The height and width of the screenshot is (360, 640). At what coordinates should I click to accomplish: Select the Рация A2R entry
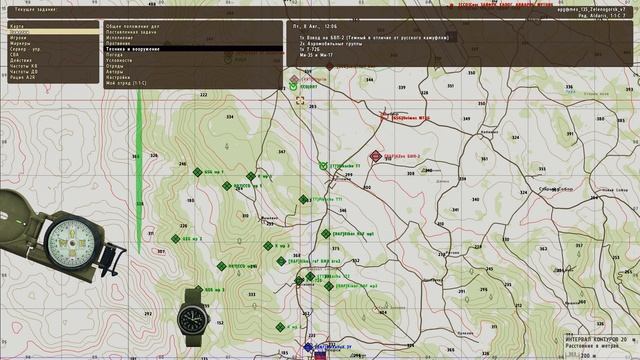coord(22,77)
